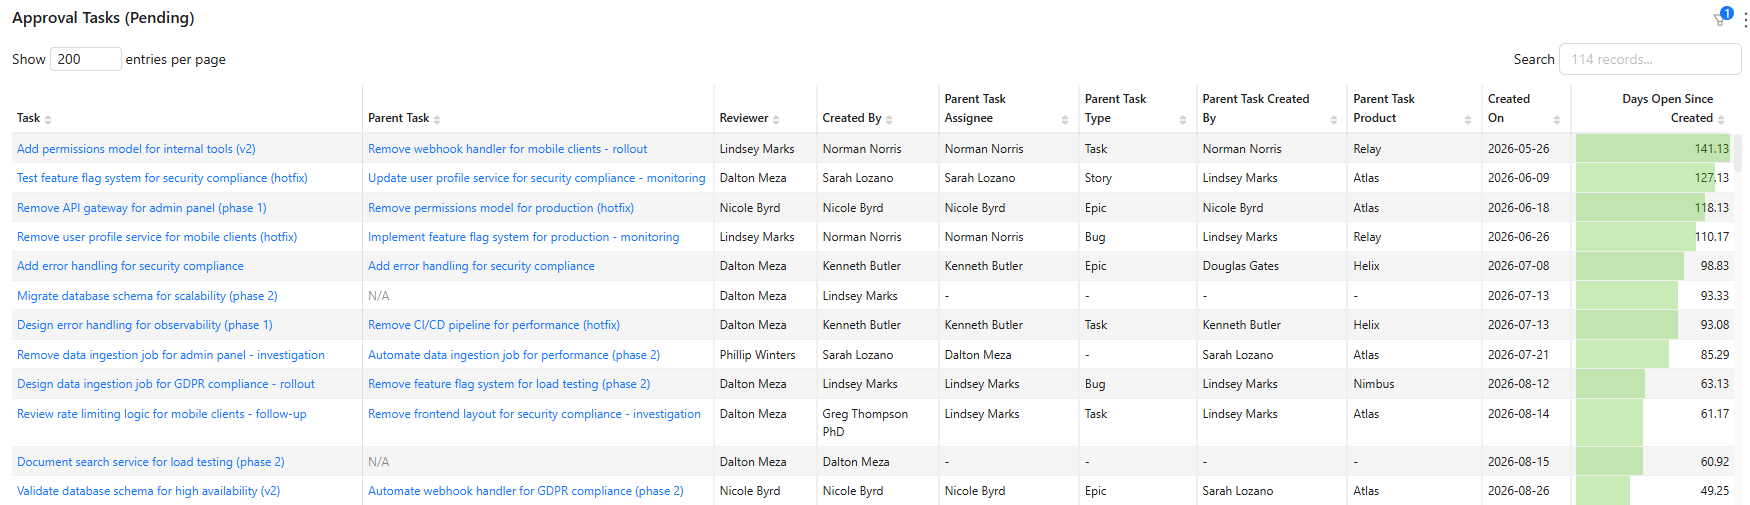Select created date 2026-07-21
Viewport: 1750px width, 505px height.
coord(1518,355)
